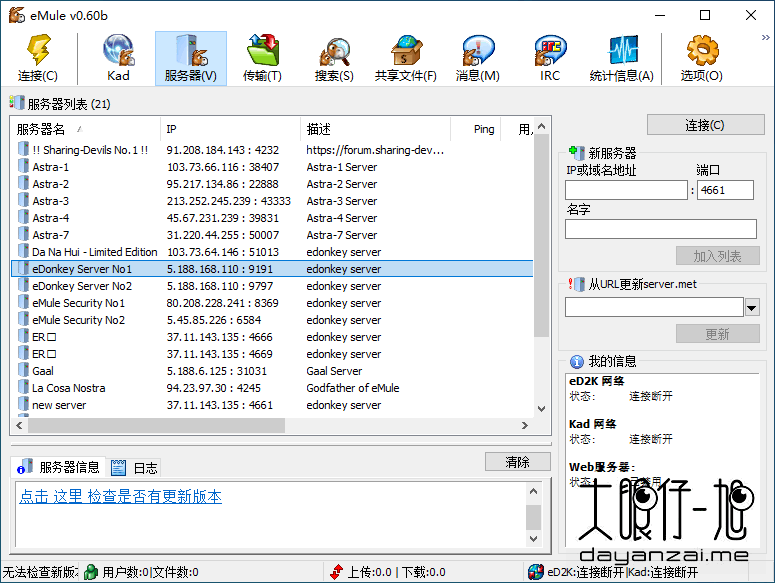This screenshot has width=775, height=583.
Task: Click the server list header icon
Action: pos(16,103)
